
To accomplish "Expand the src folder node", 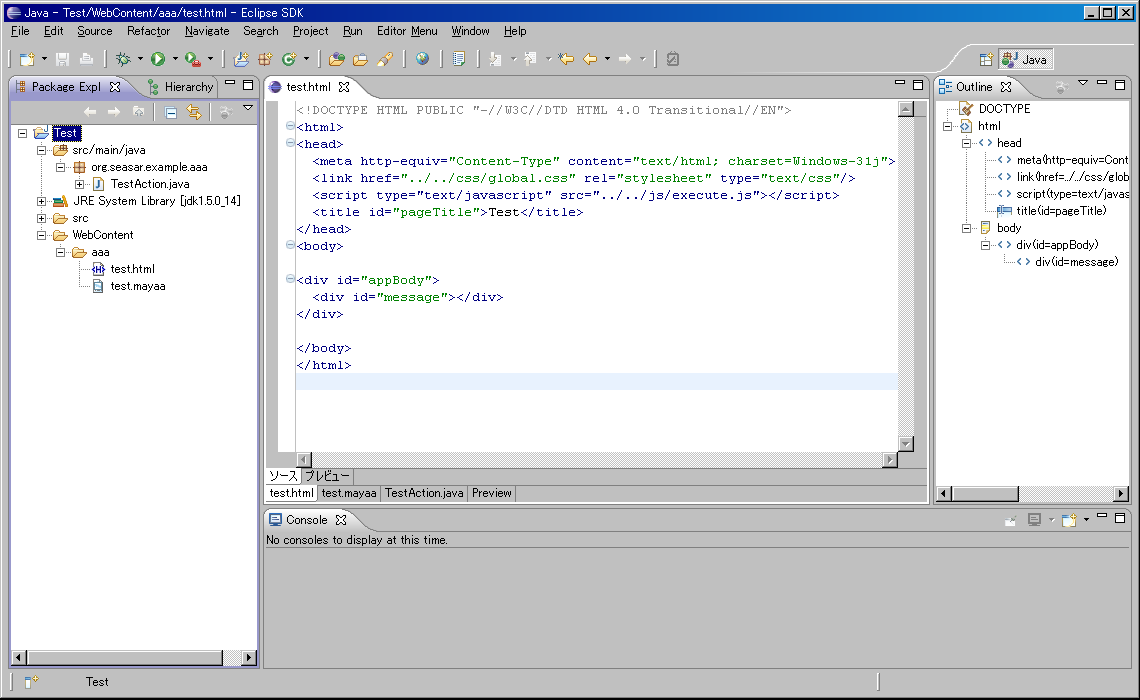I will click(x=41, y=218).
